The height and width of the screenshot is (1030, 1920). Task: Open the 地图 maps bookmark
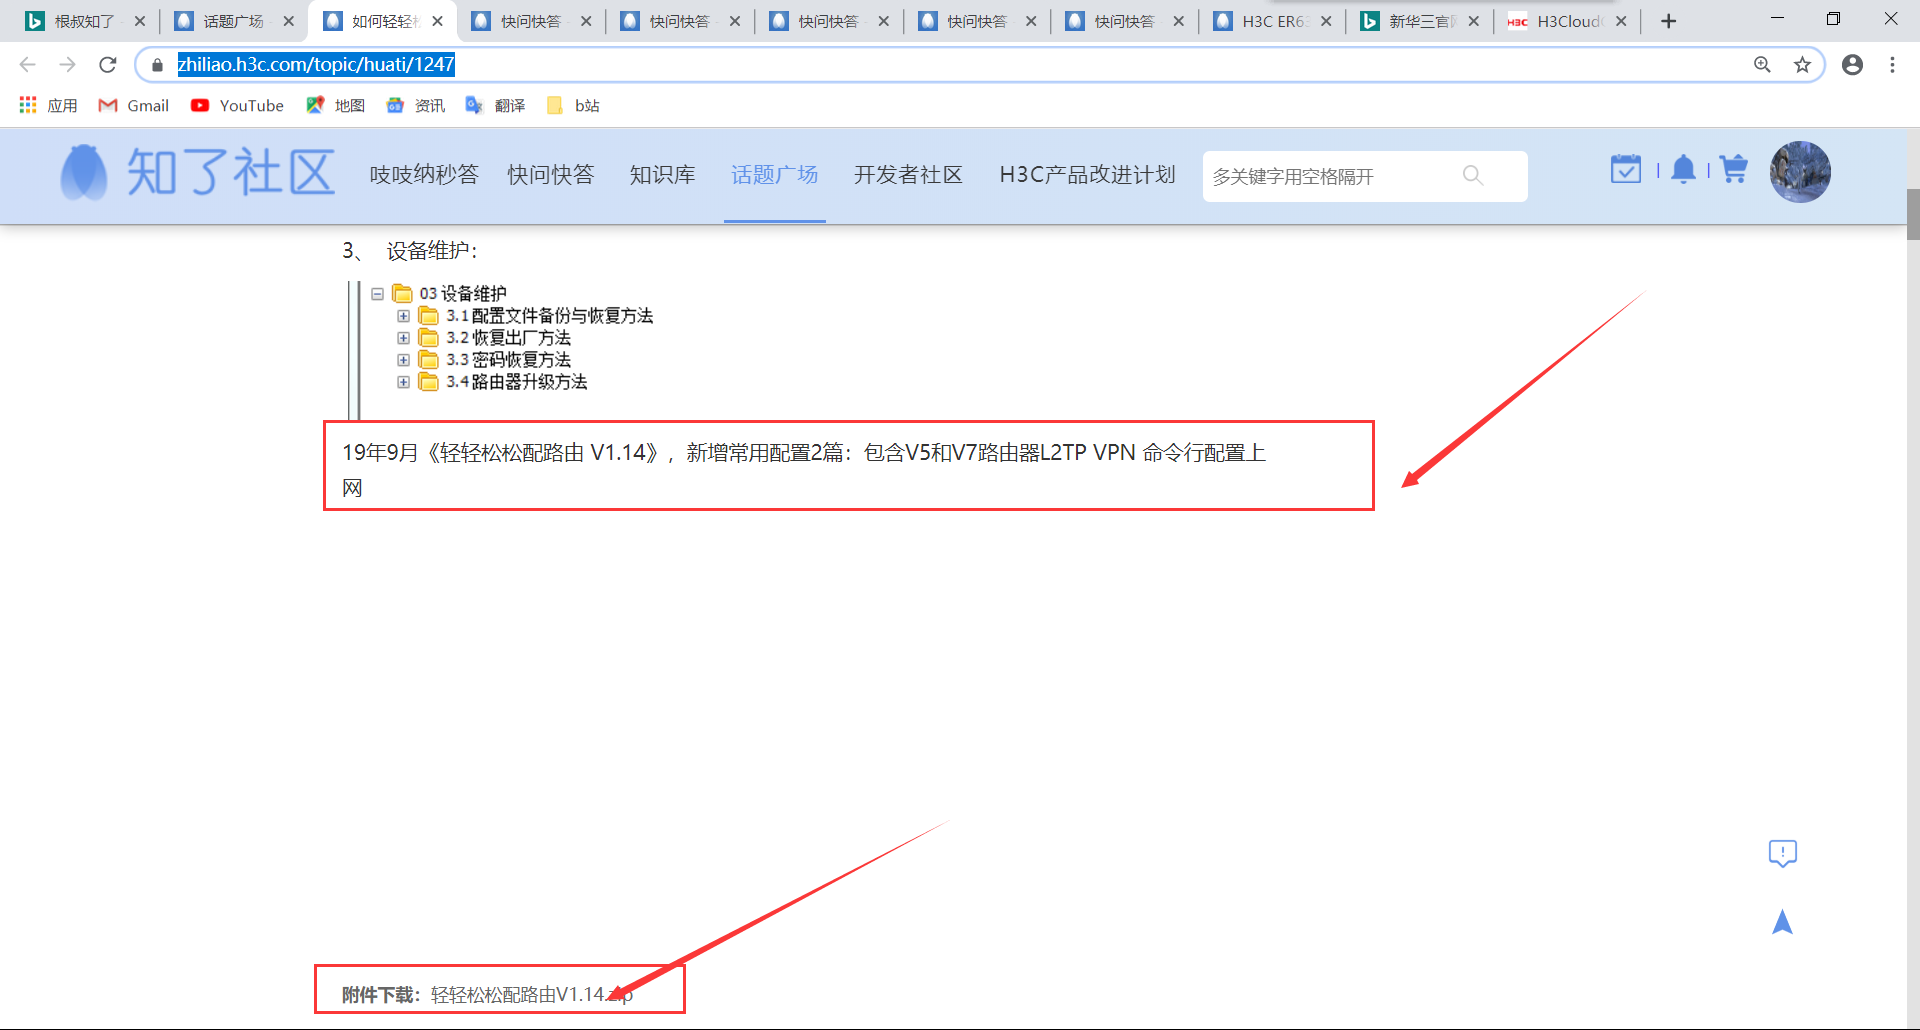pos(336,105)
